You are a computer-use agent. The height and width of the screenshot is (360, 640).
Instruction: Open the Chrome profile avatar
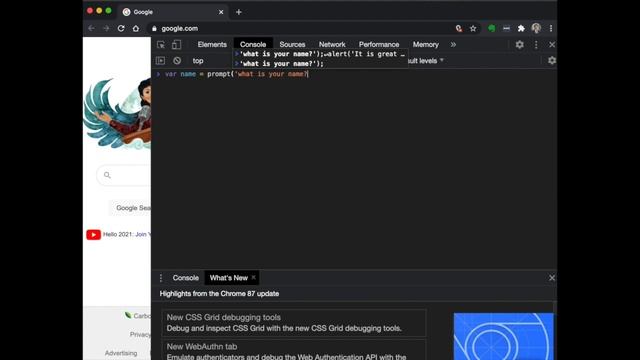click(536, 28)
